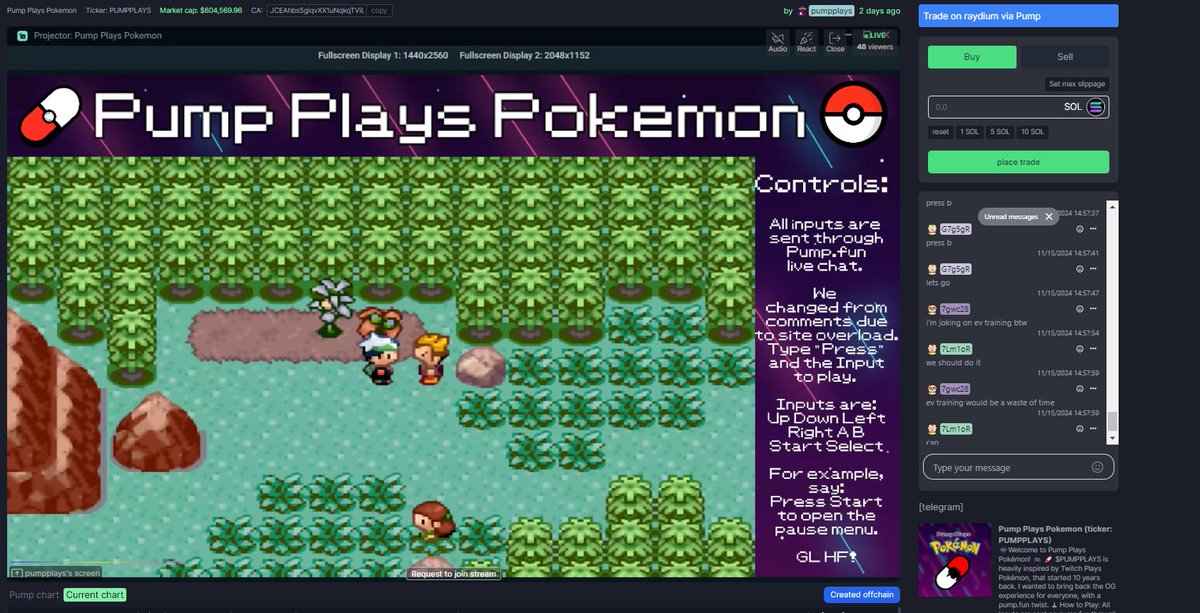Screen dimensions: 1200x613
Task: Open Set max slippage settings
Action: pos(1077,84)
